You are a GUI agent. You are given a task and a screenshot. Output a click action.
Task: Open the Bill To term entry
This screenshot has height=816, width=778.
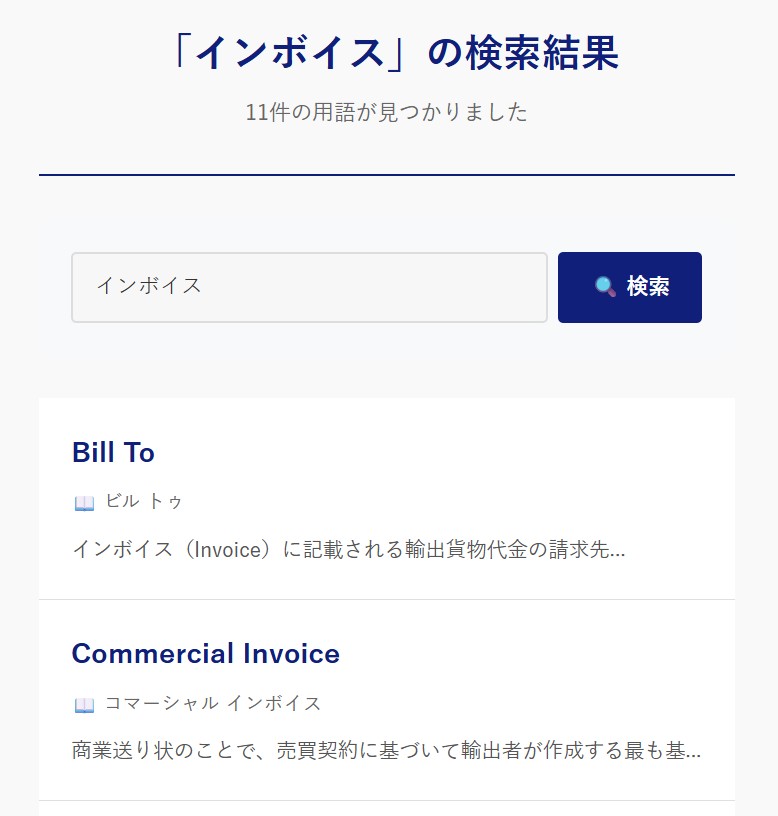pos(113,452)
